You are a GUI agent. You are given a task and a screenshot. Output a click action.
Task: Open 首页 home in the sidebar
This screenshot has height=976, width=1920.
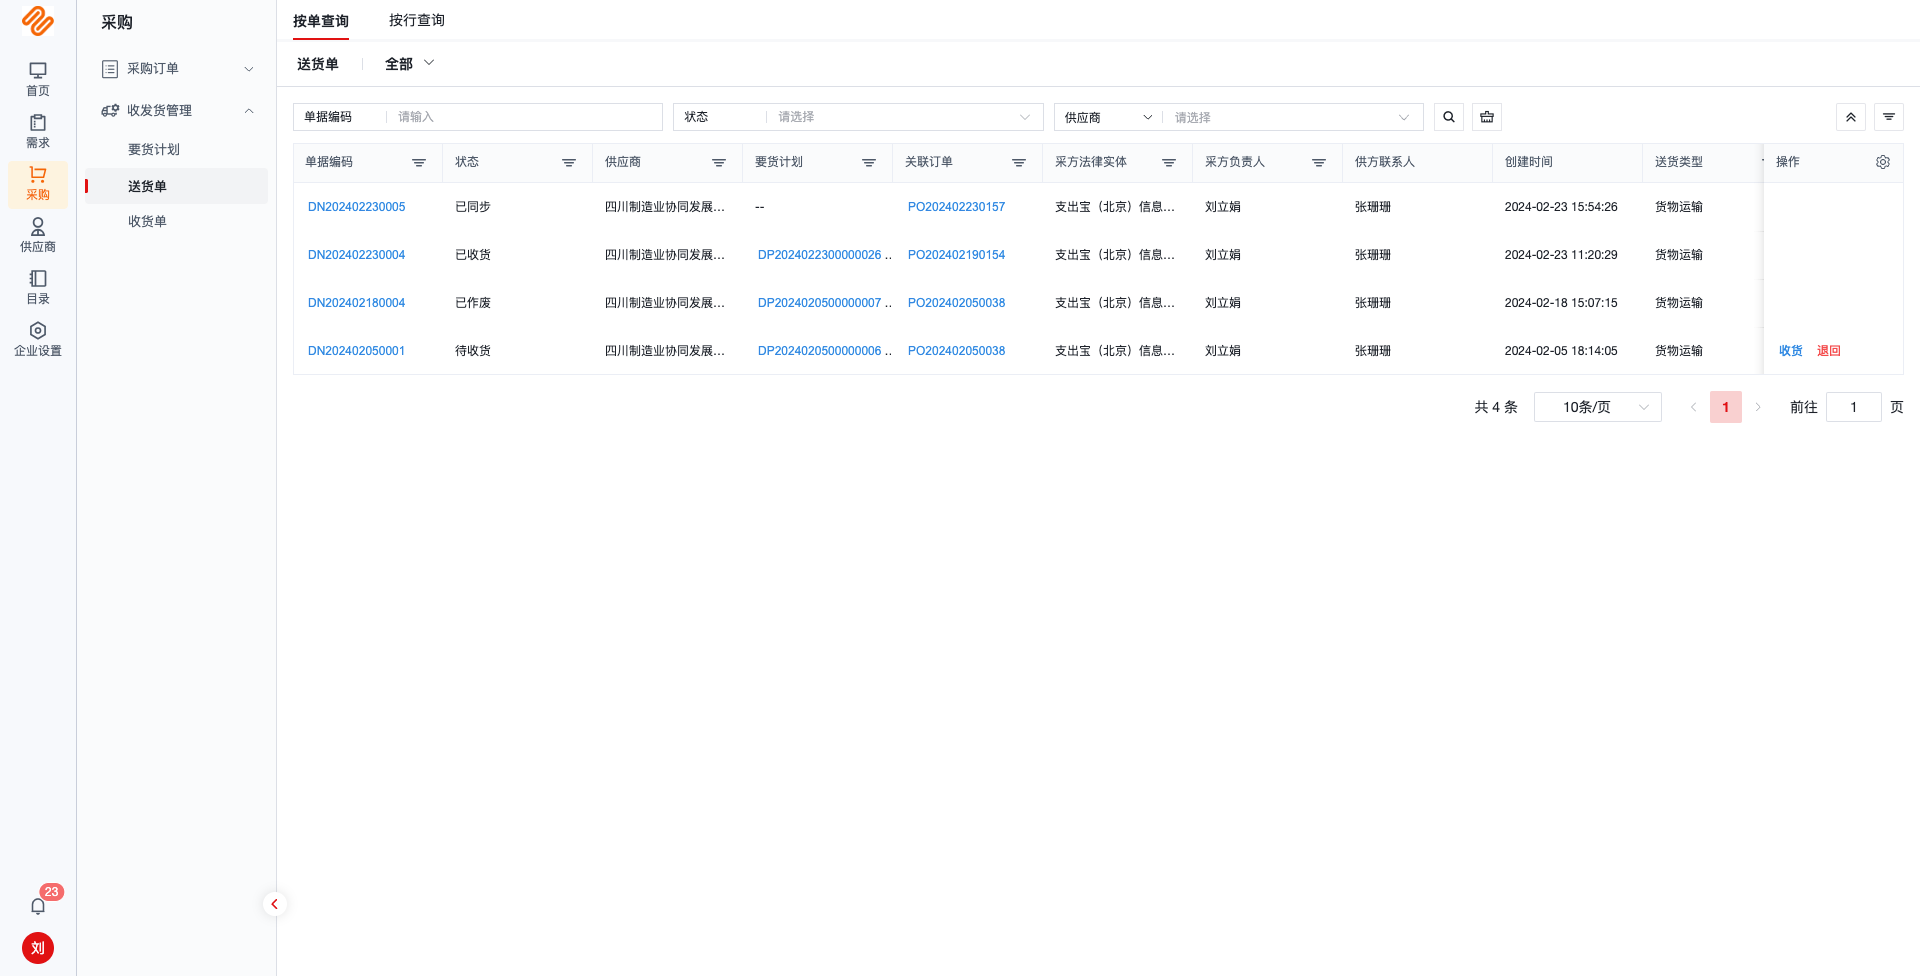point(38,79)
